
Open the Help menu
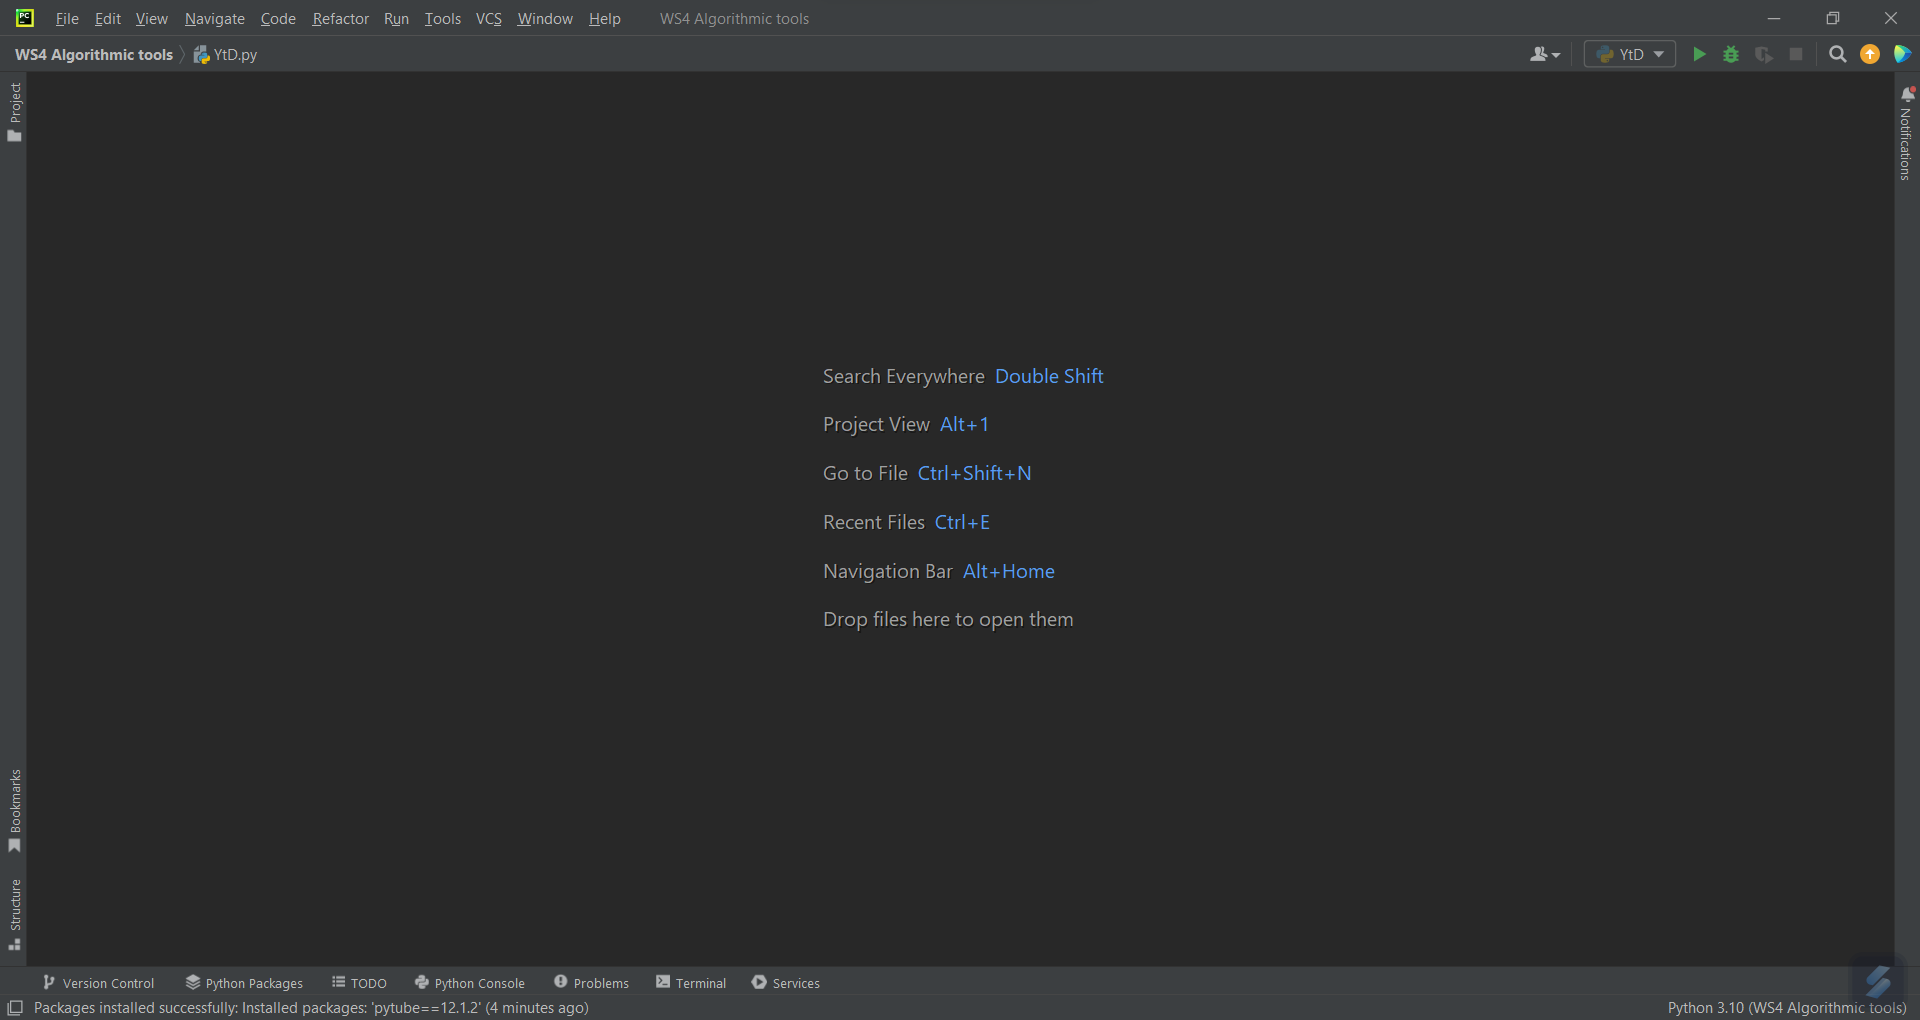pyautogui.click(x=605, y=19)
